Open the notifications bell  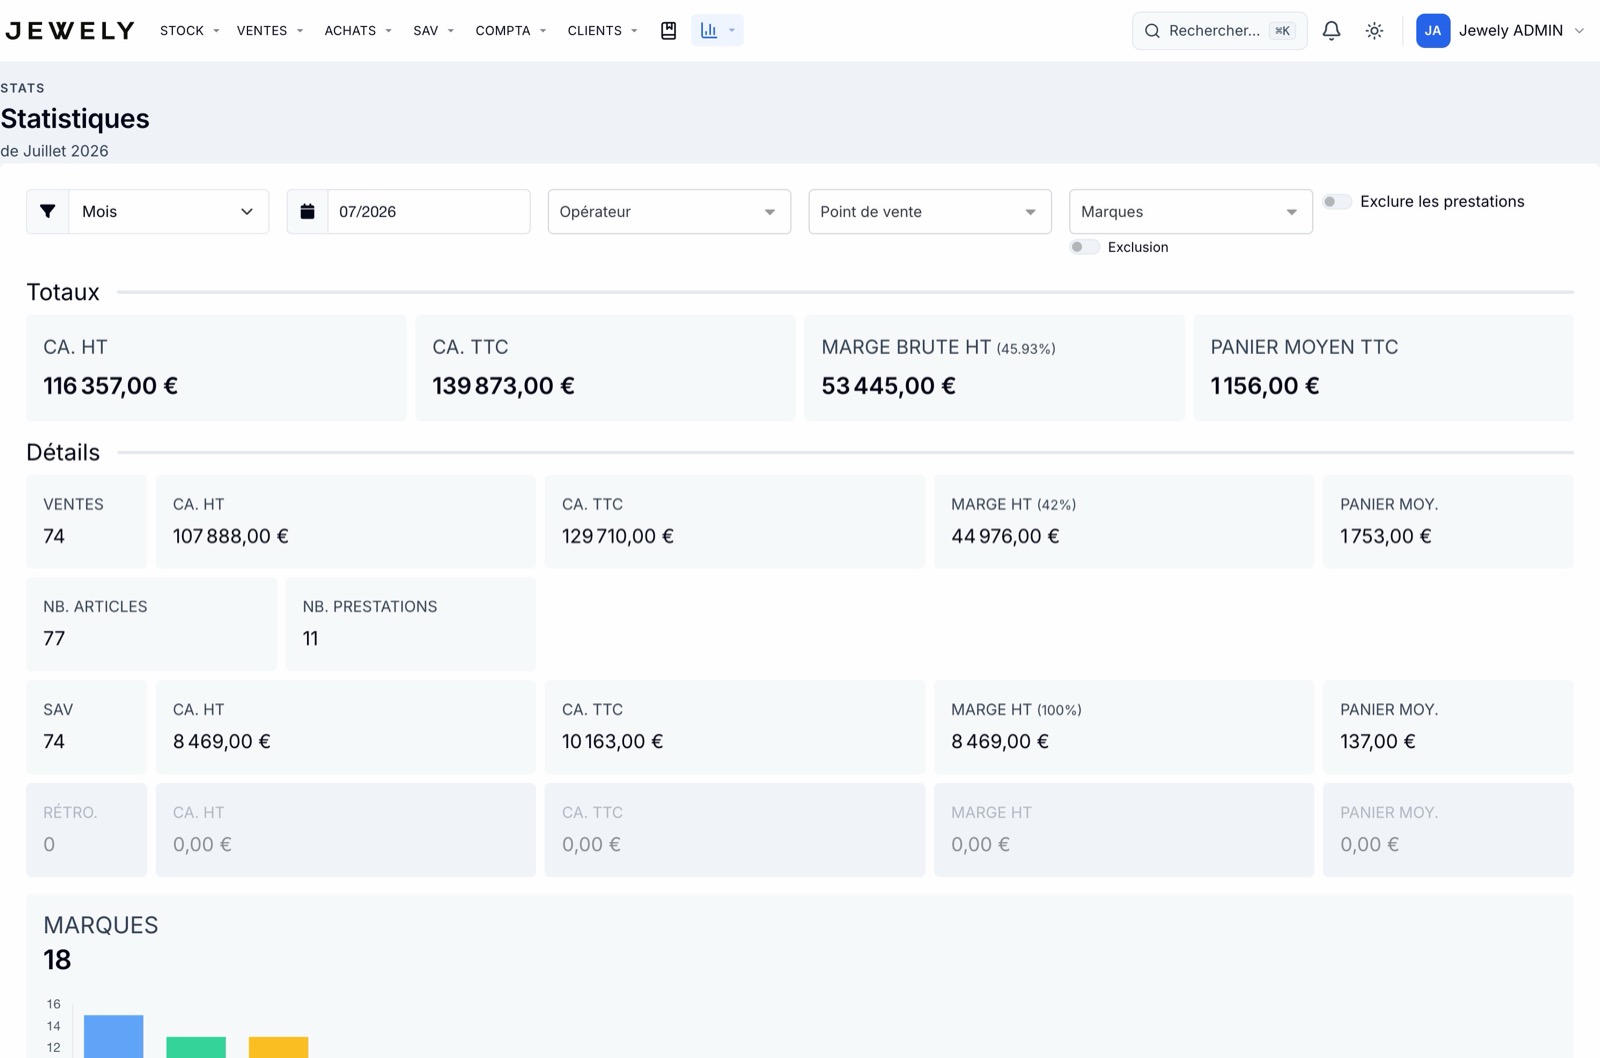tap(1331, 31)
